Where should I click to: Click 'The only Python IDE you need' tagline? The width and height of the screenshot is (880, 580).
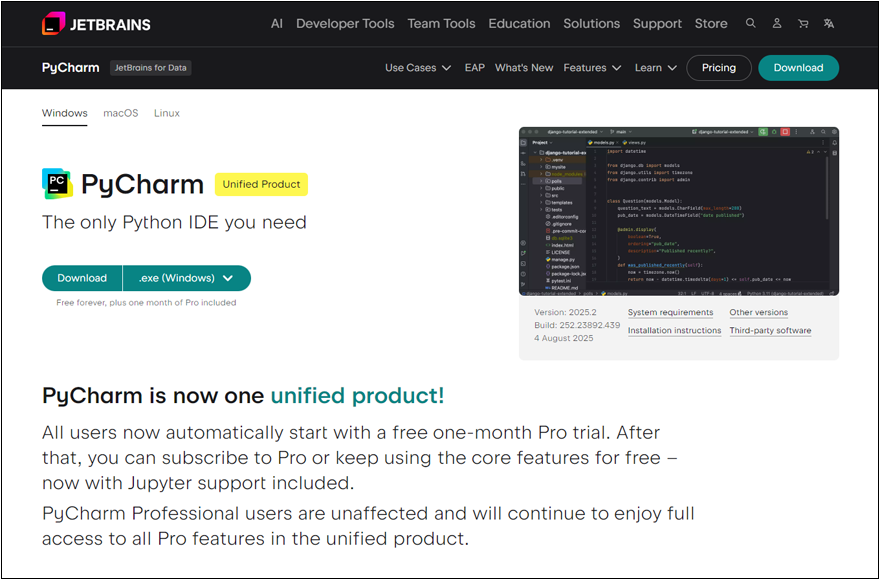tap(175, 222)
